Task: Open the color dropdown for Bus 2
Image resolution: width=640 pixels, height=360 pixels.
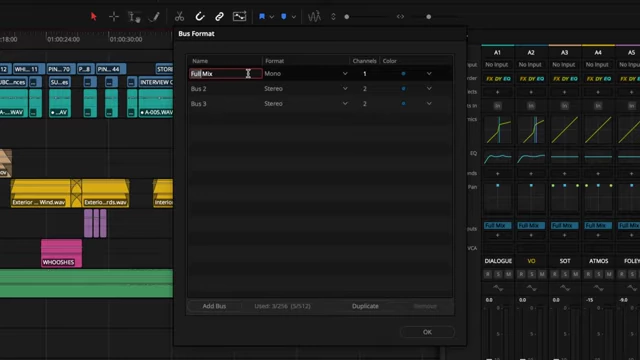Action: click(429, 89)
